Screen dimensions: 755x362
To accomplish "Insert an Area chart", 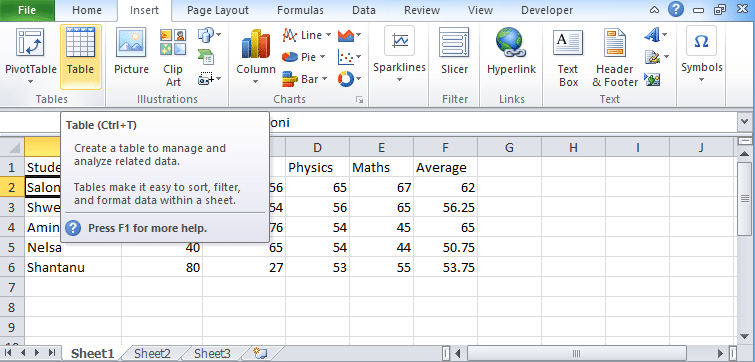I will pos(350,35).
